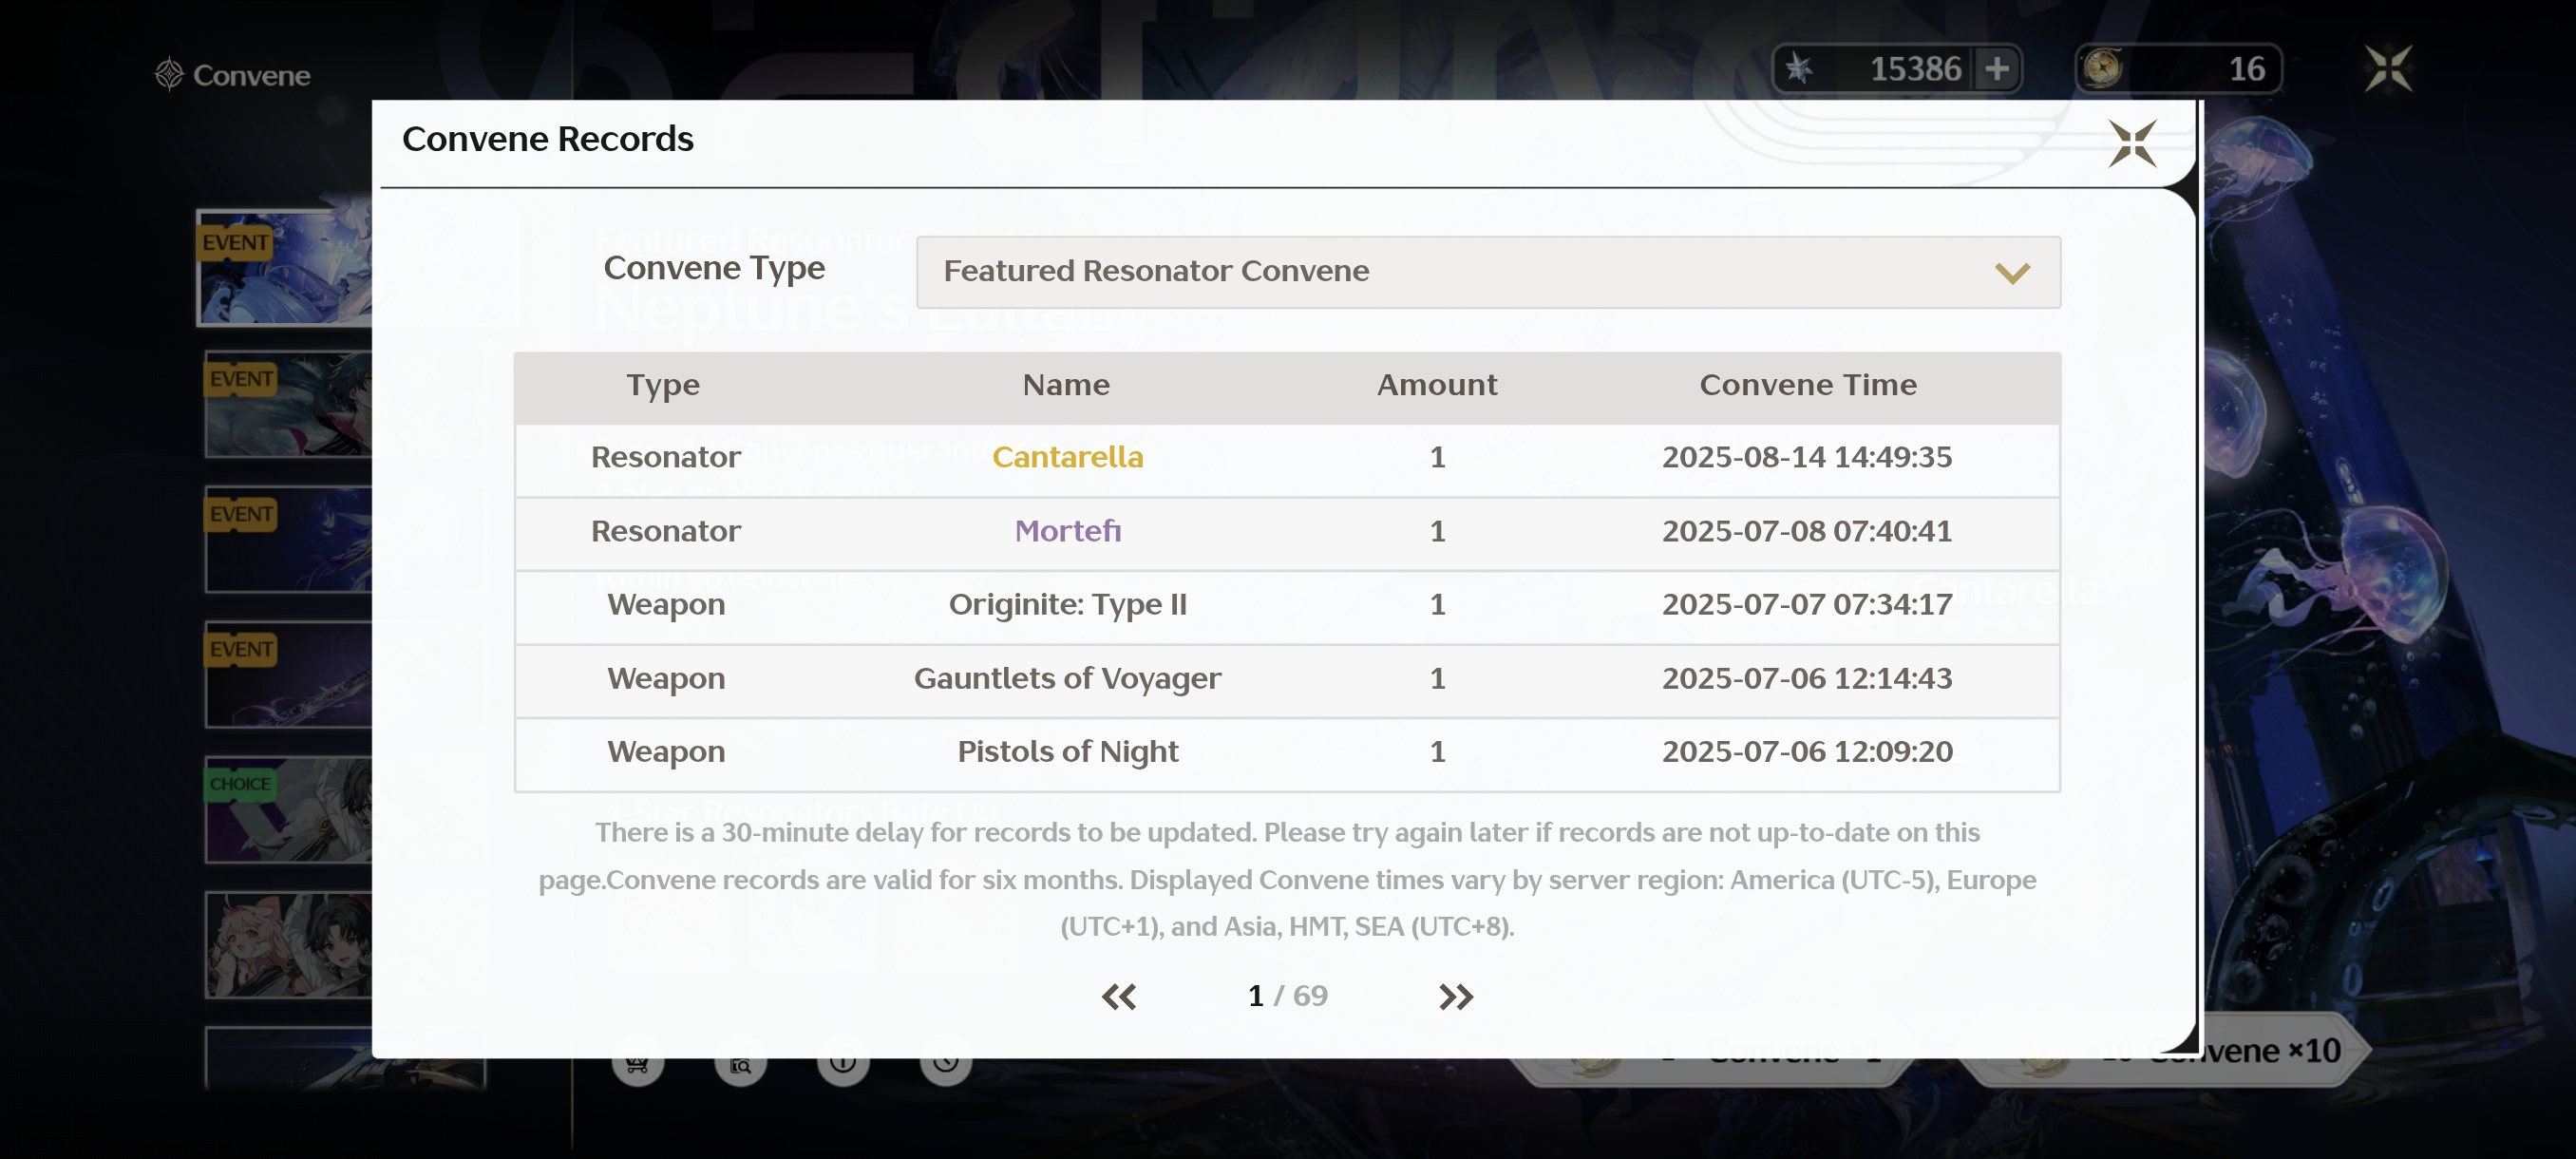Image resolution: width=2576 pixels, height=1159 pixels.
Task: Open the CHOICE banner thumbnail
Action: click(288, 810)
